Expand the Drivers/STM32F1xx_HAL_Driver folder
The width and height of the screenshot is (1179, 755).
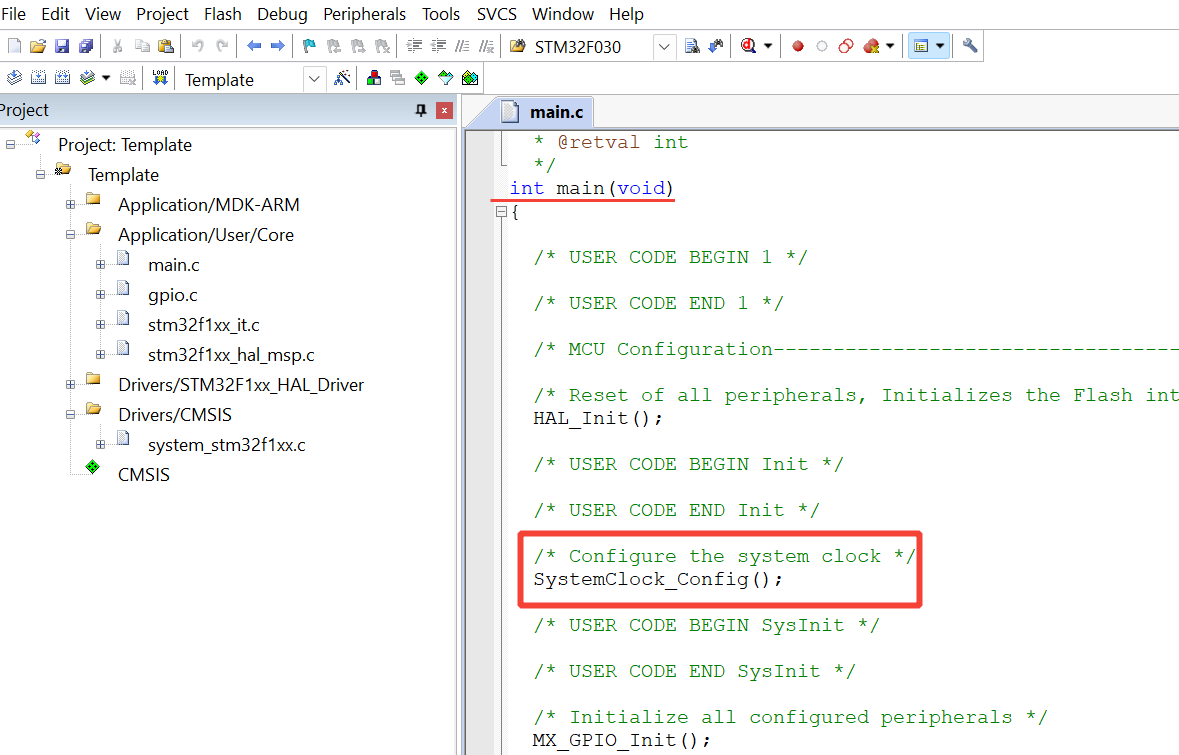point(70,384)
